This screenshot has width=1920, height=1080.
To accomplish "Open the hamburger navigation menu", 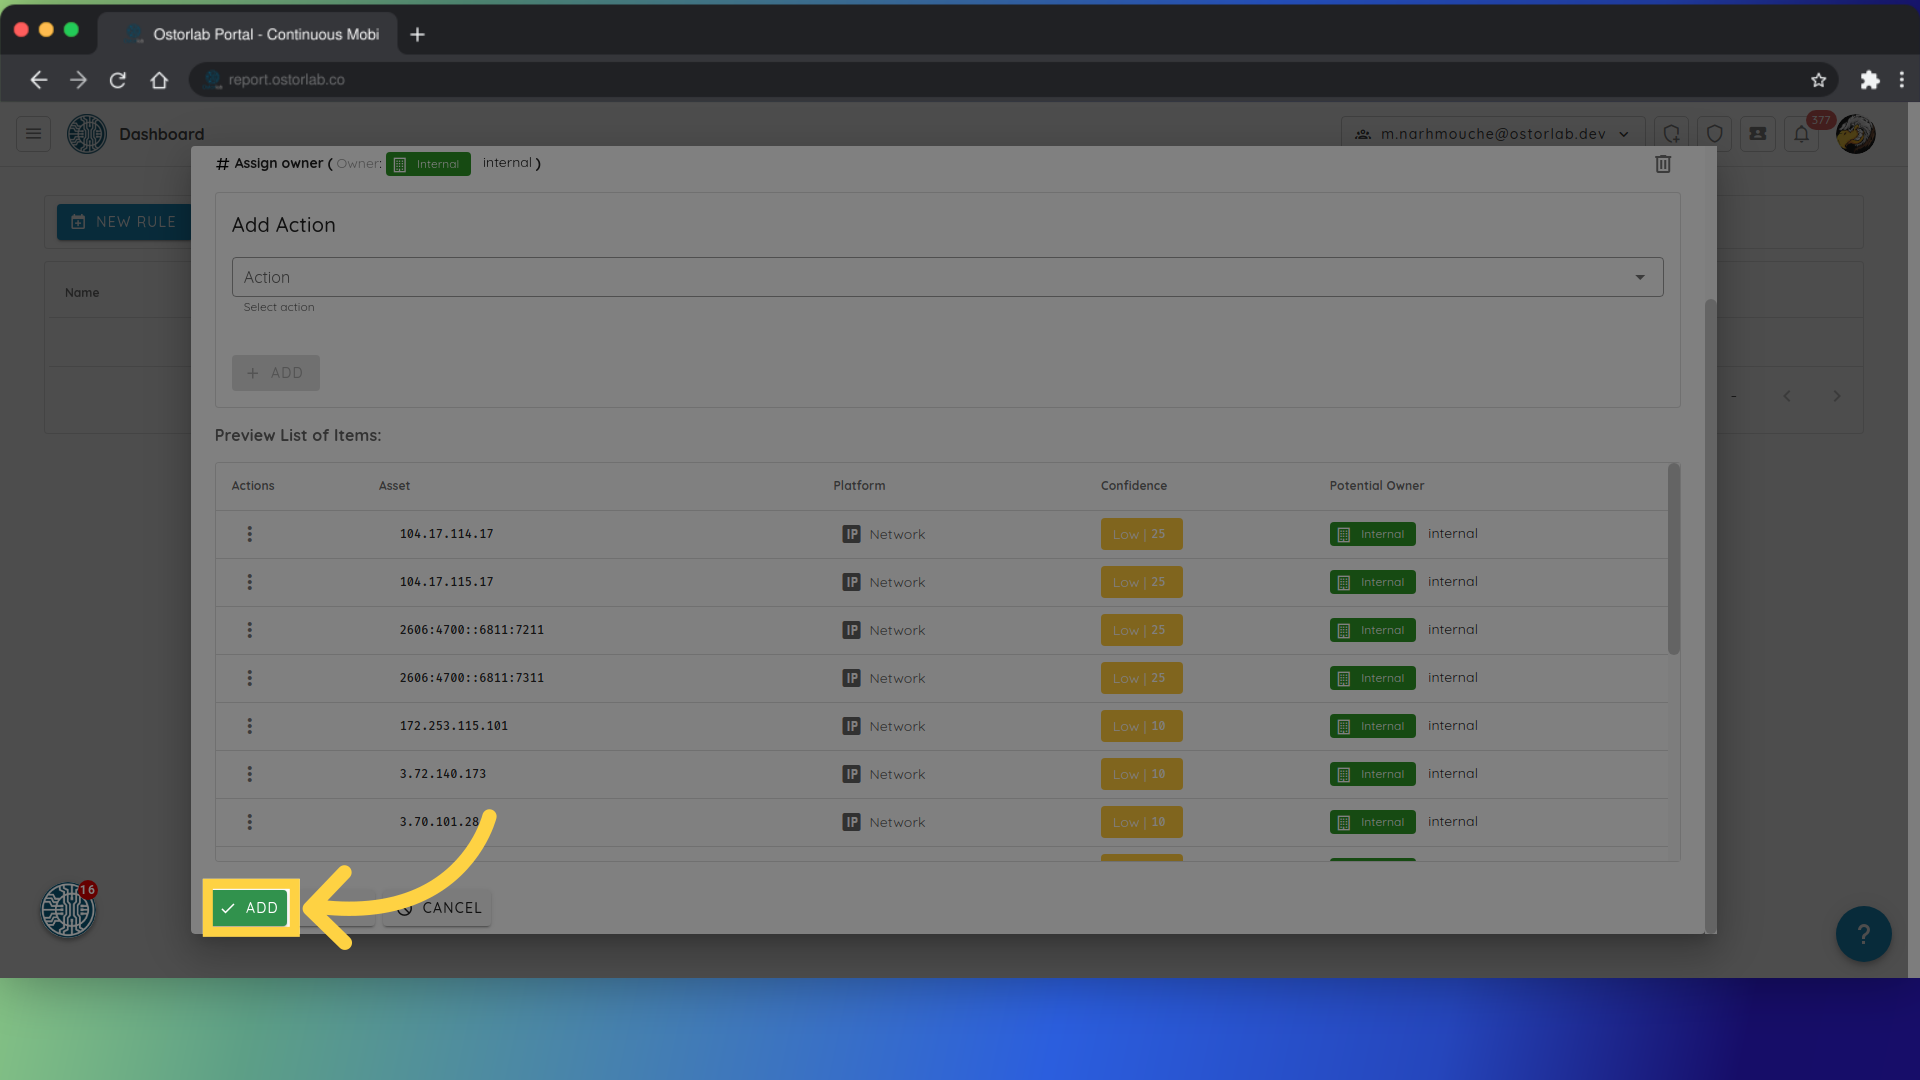I will pos(33,134).
